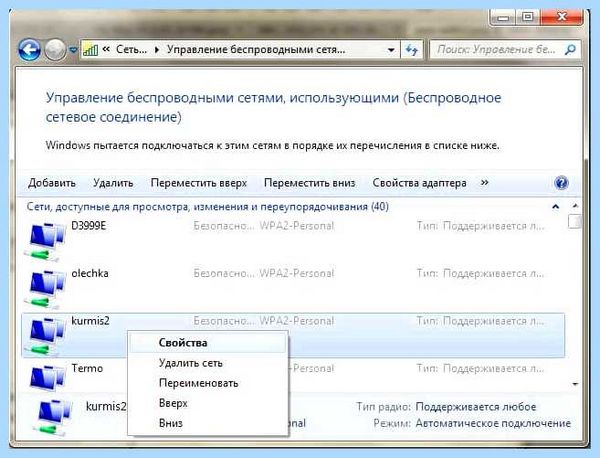The image size is (600, 458).
Task: Click "WPA2-Personal" in the kurmis2 row
Action: coord(297,321)
